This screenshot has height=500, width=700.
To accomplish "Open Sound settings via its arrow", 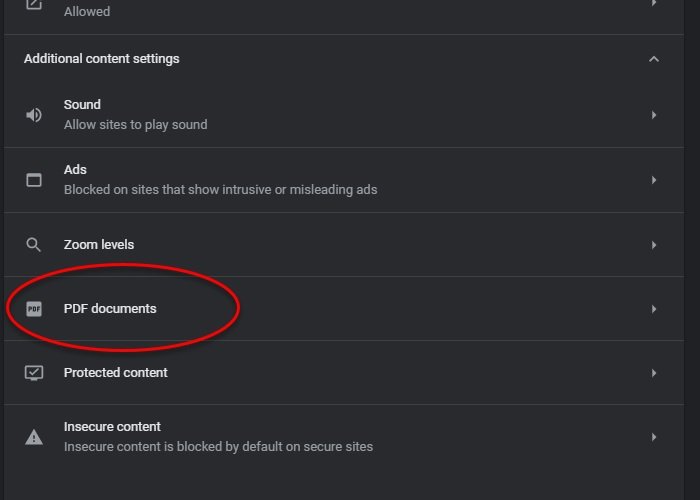I will (x=654, y=115).
